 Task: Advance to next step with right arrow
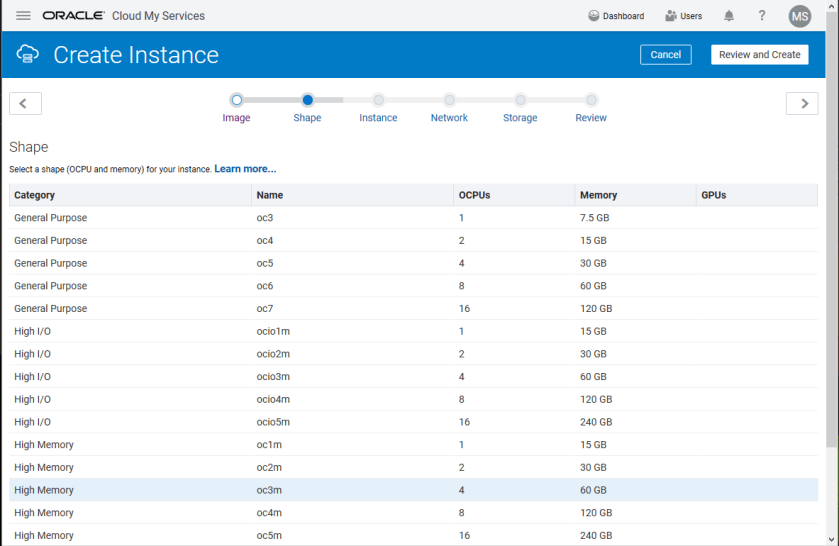click(802, 103)
